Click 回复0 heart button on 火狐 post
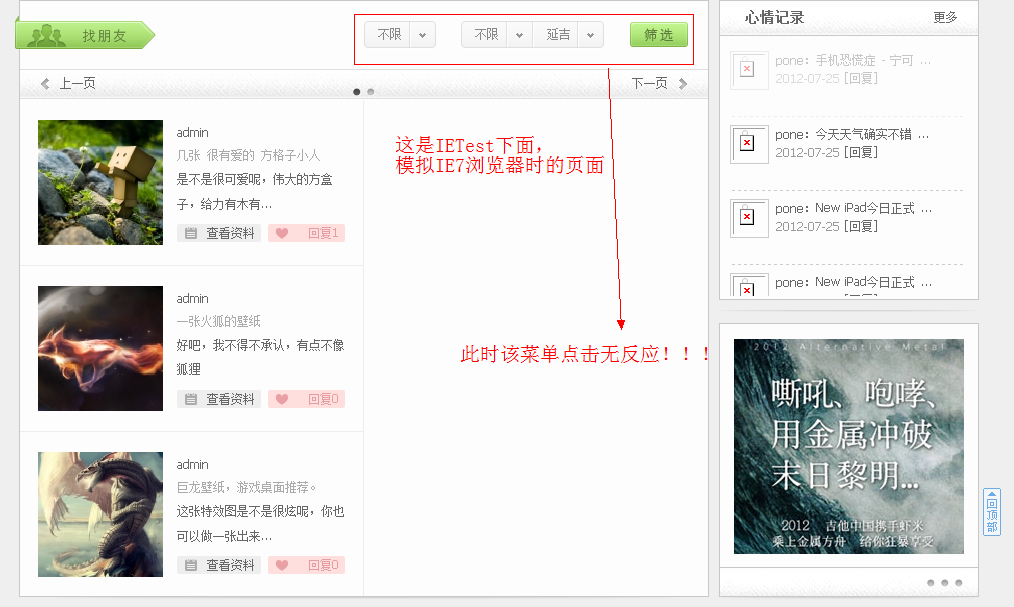The height and width of the screenshot is (607, 1014). [x=307, y=399]
